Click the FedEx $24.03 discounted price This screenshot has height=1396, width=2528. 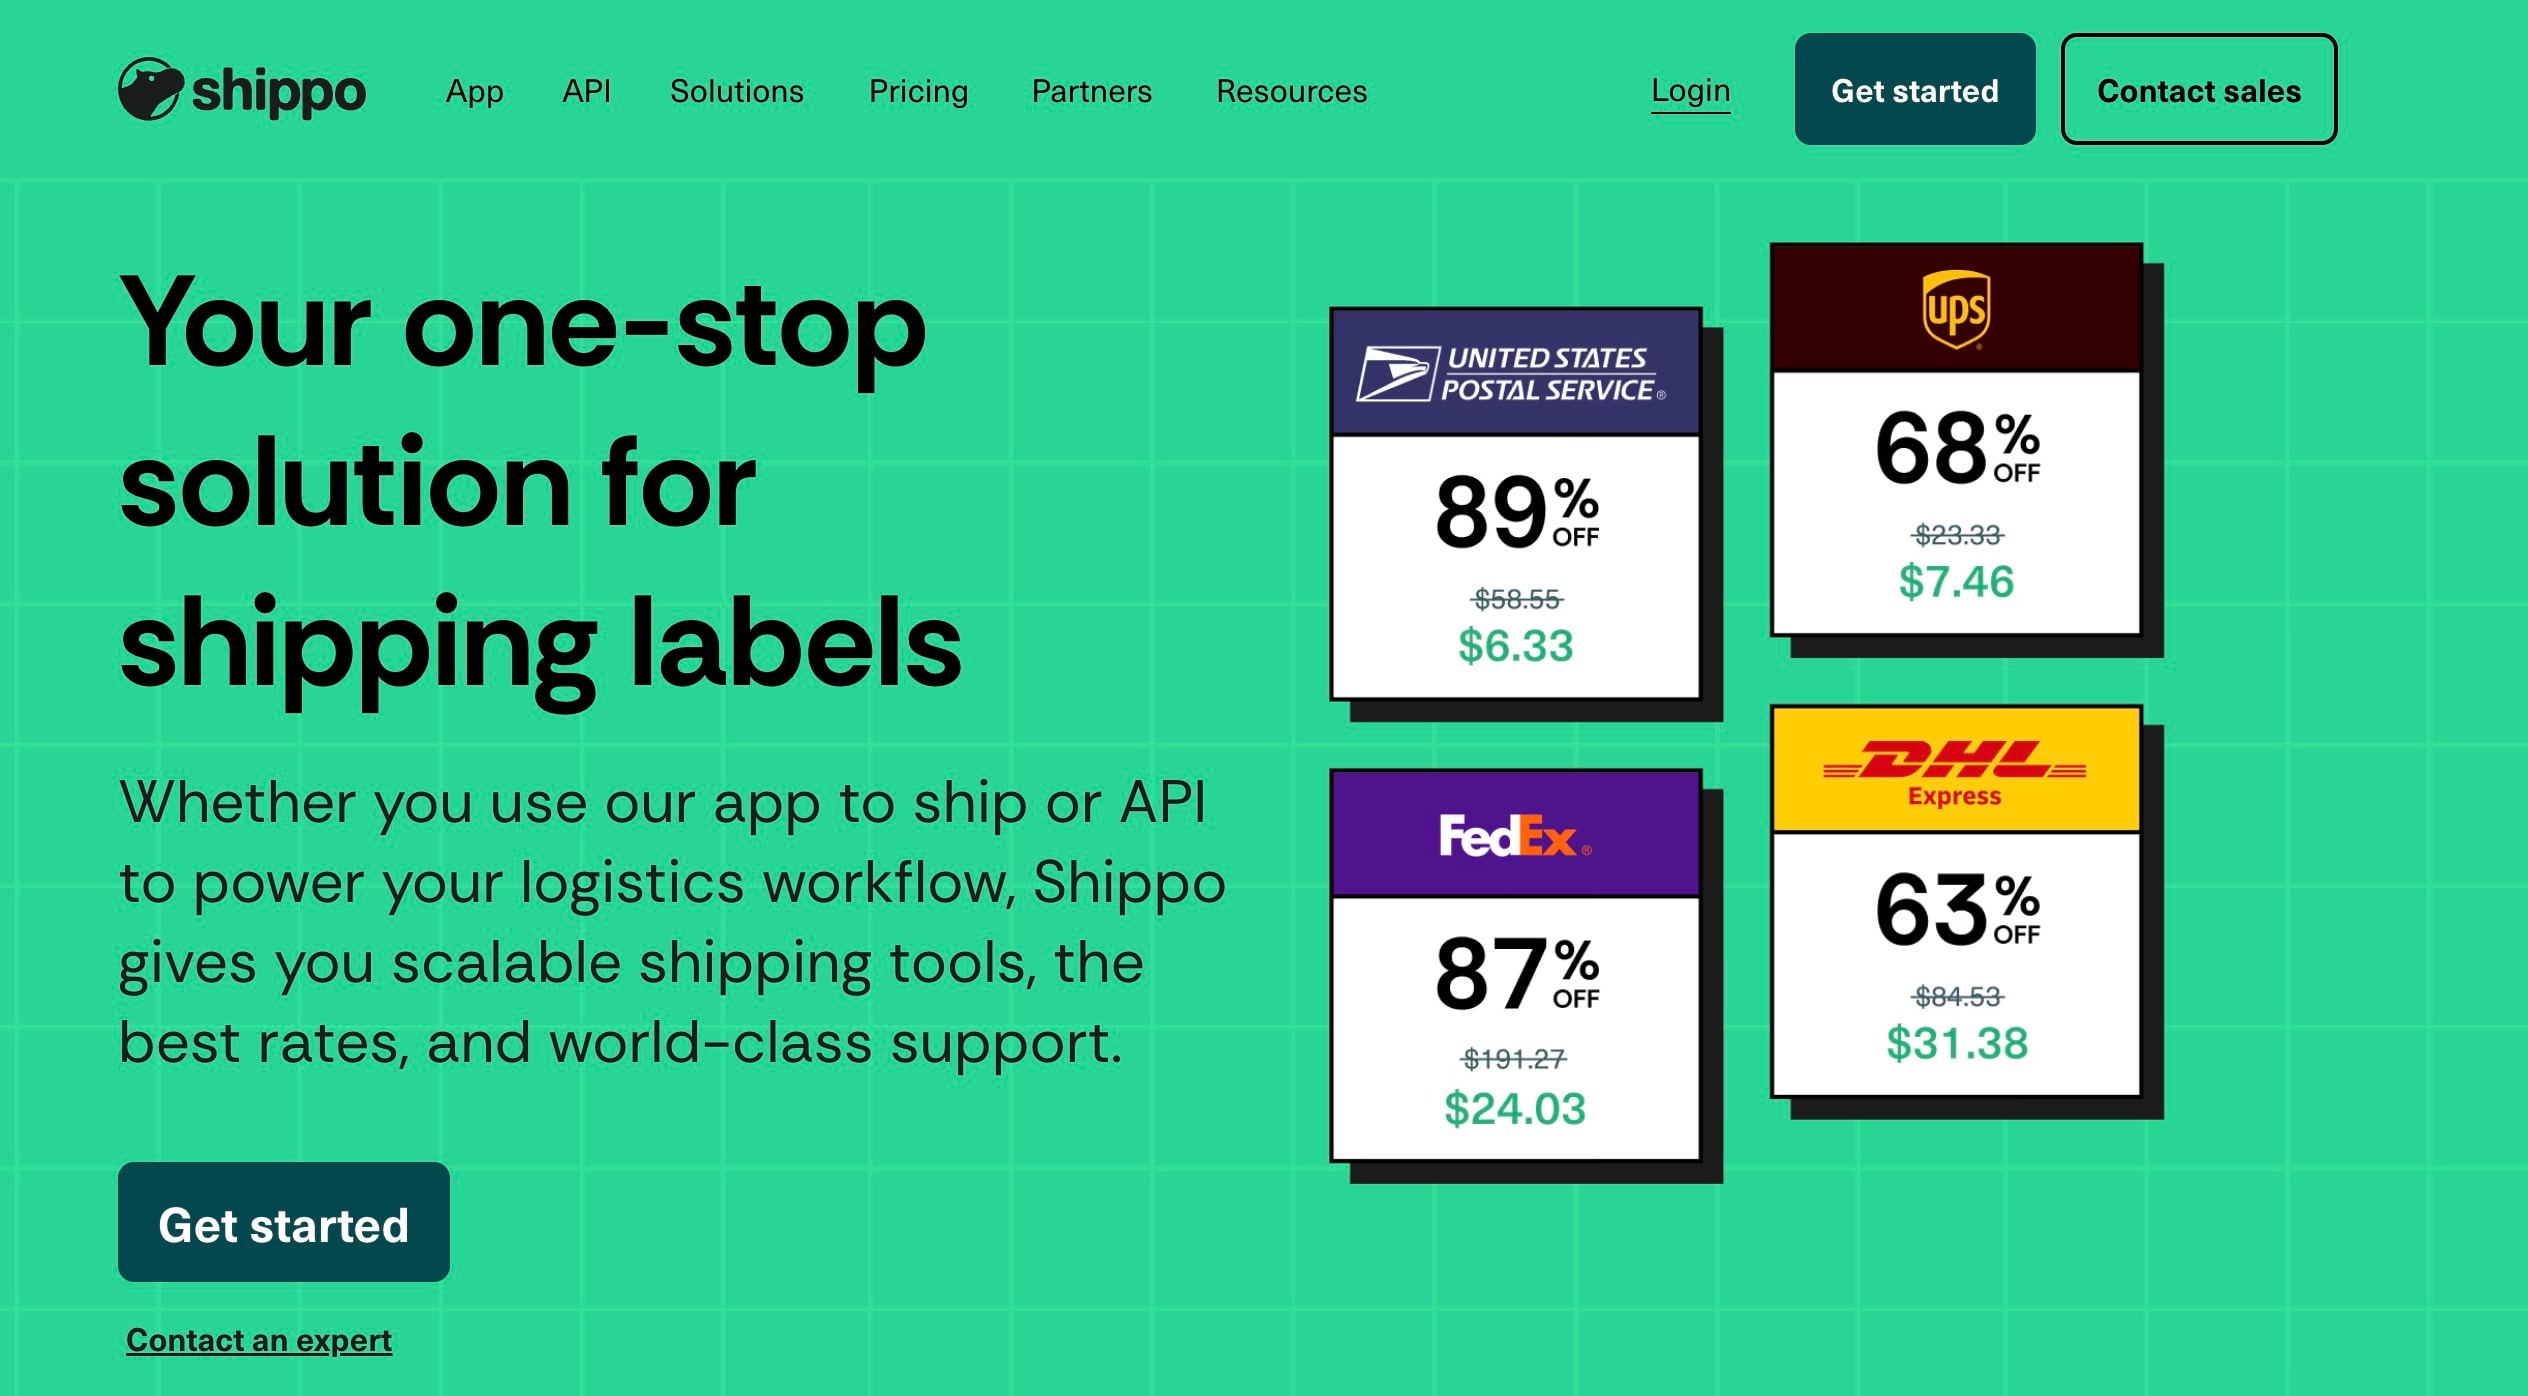point(1515,1108)
